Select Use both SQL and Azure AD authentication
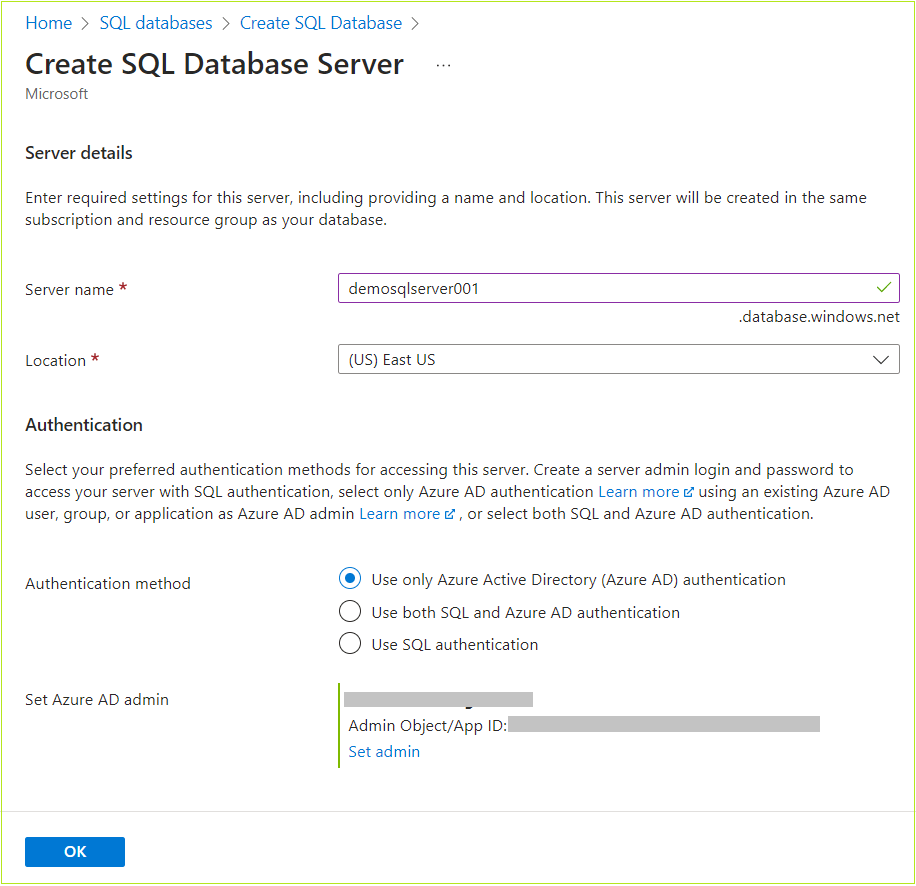Viewport: 916px width, 886px height. pyautogui.click(x=350, y=611)
